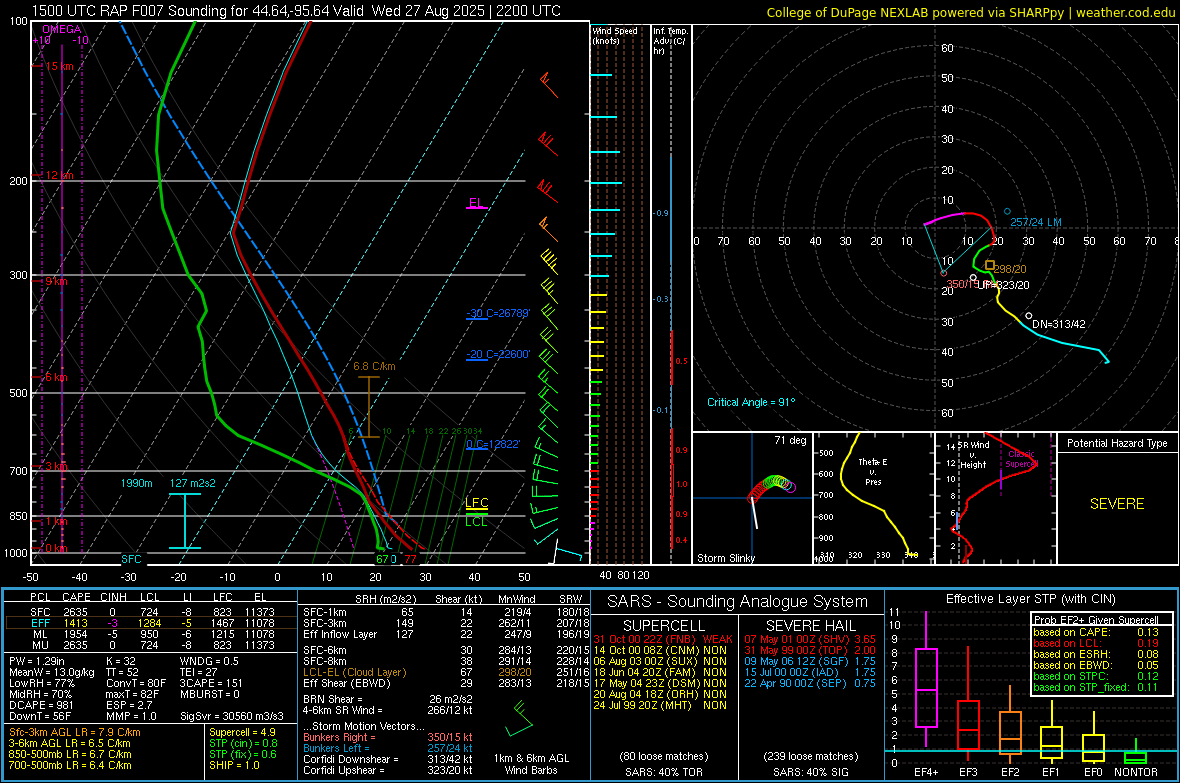Click the '31 Oct 00 22Z (FNB) WEAK' analog

(x=662, y=639)
